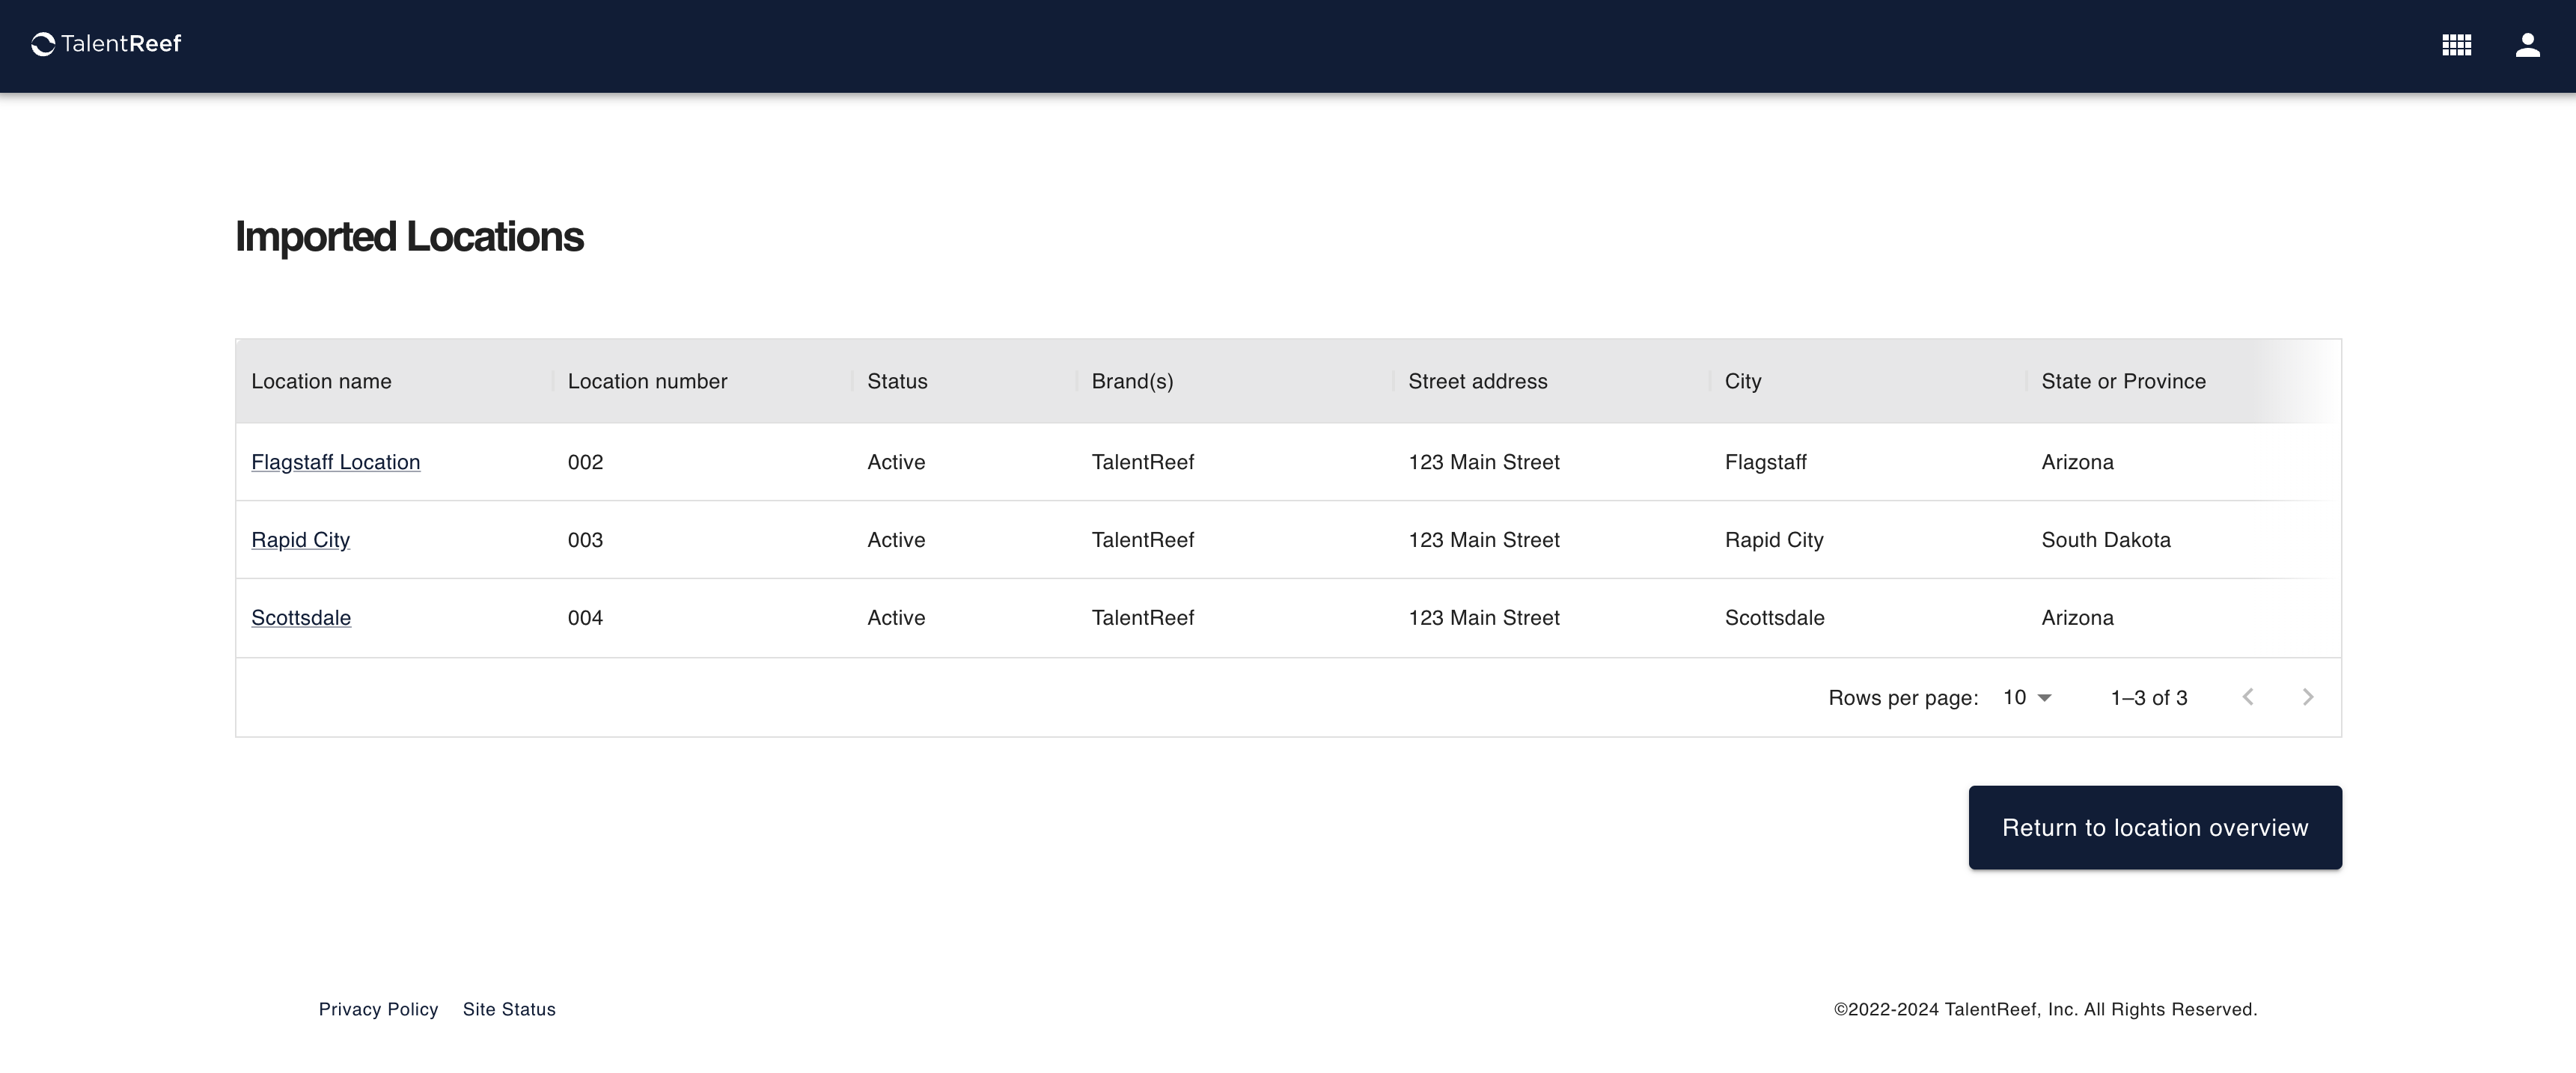Click Return to location overview button
Image resolution: width=2576 pixels, height=1073 pixels.
pyautogui.click(x=2154, y=827)
